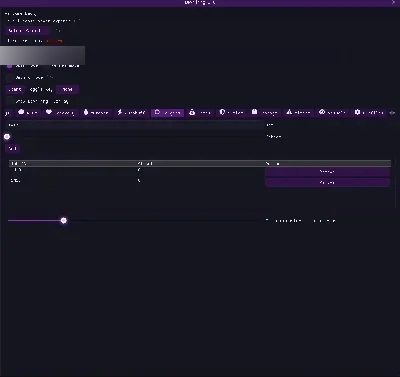Select the second, unselected radio option

coord(47,66)
